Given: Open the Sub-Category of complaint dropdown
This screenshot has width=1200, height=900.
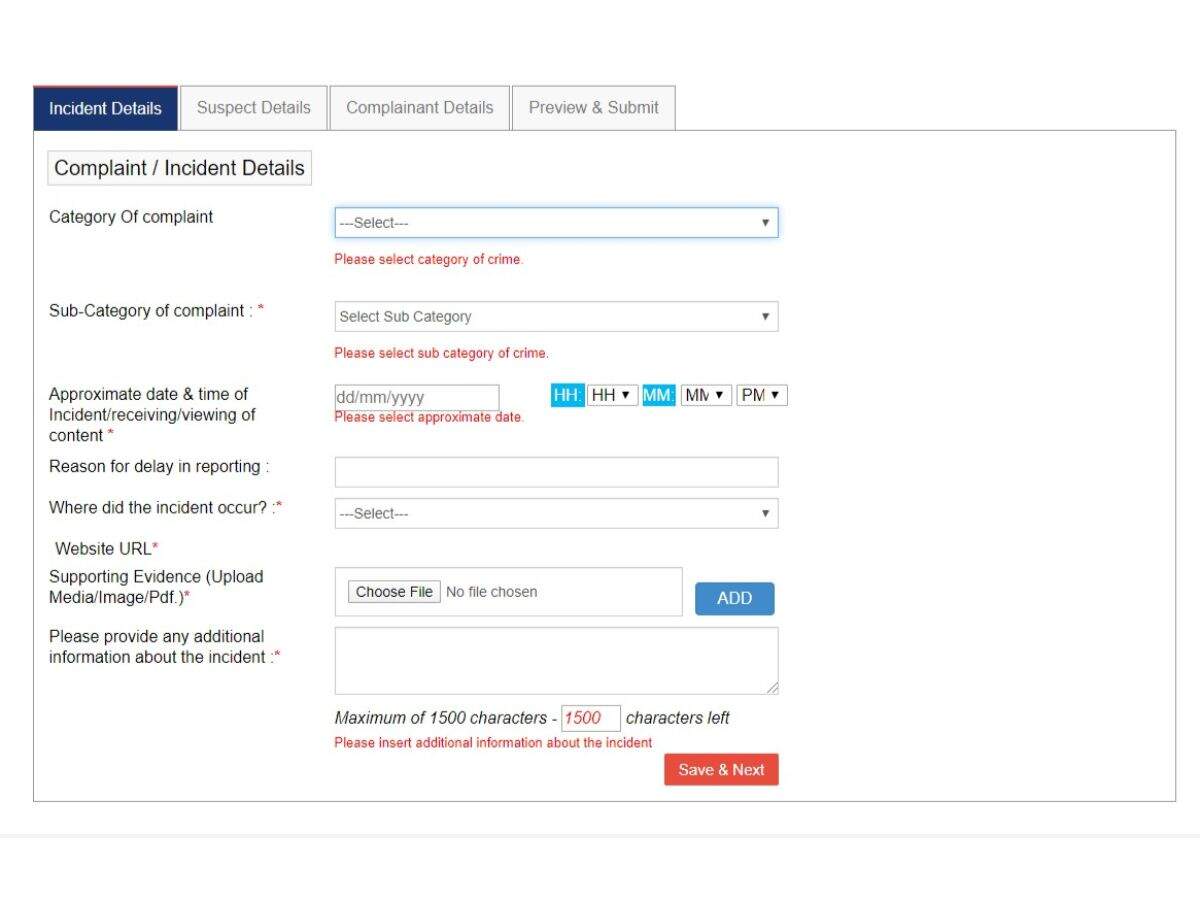Looking at the screenshot, I should [555, 316].
